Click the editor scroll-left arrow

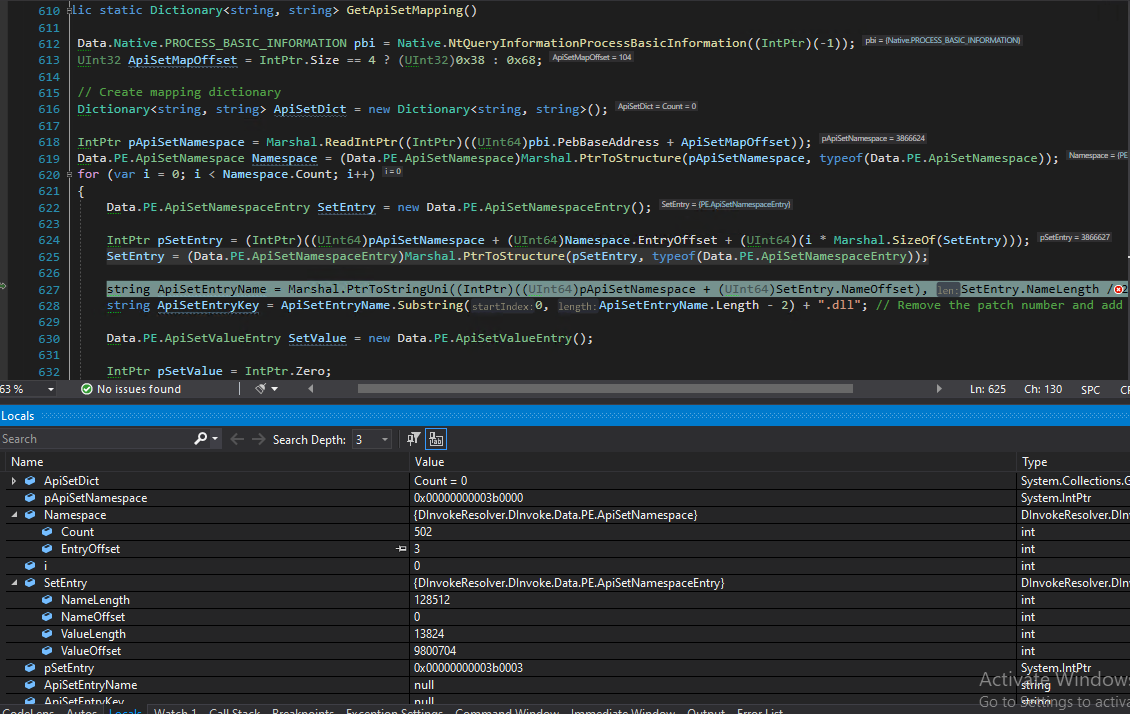coord(311,388)
